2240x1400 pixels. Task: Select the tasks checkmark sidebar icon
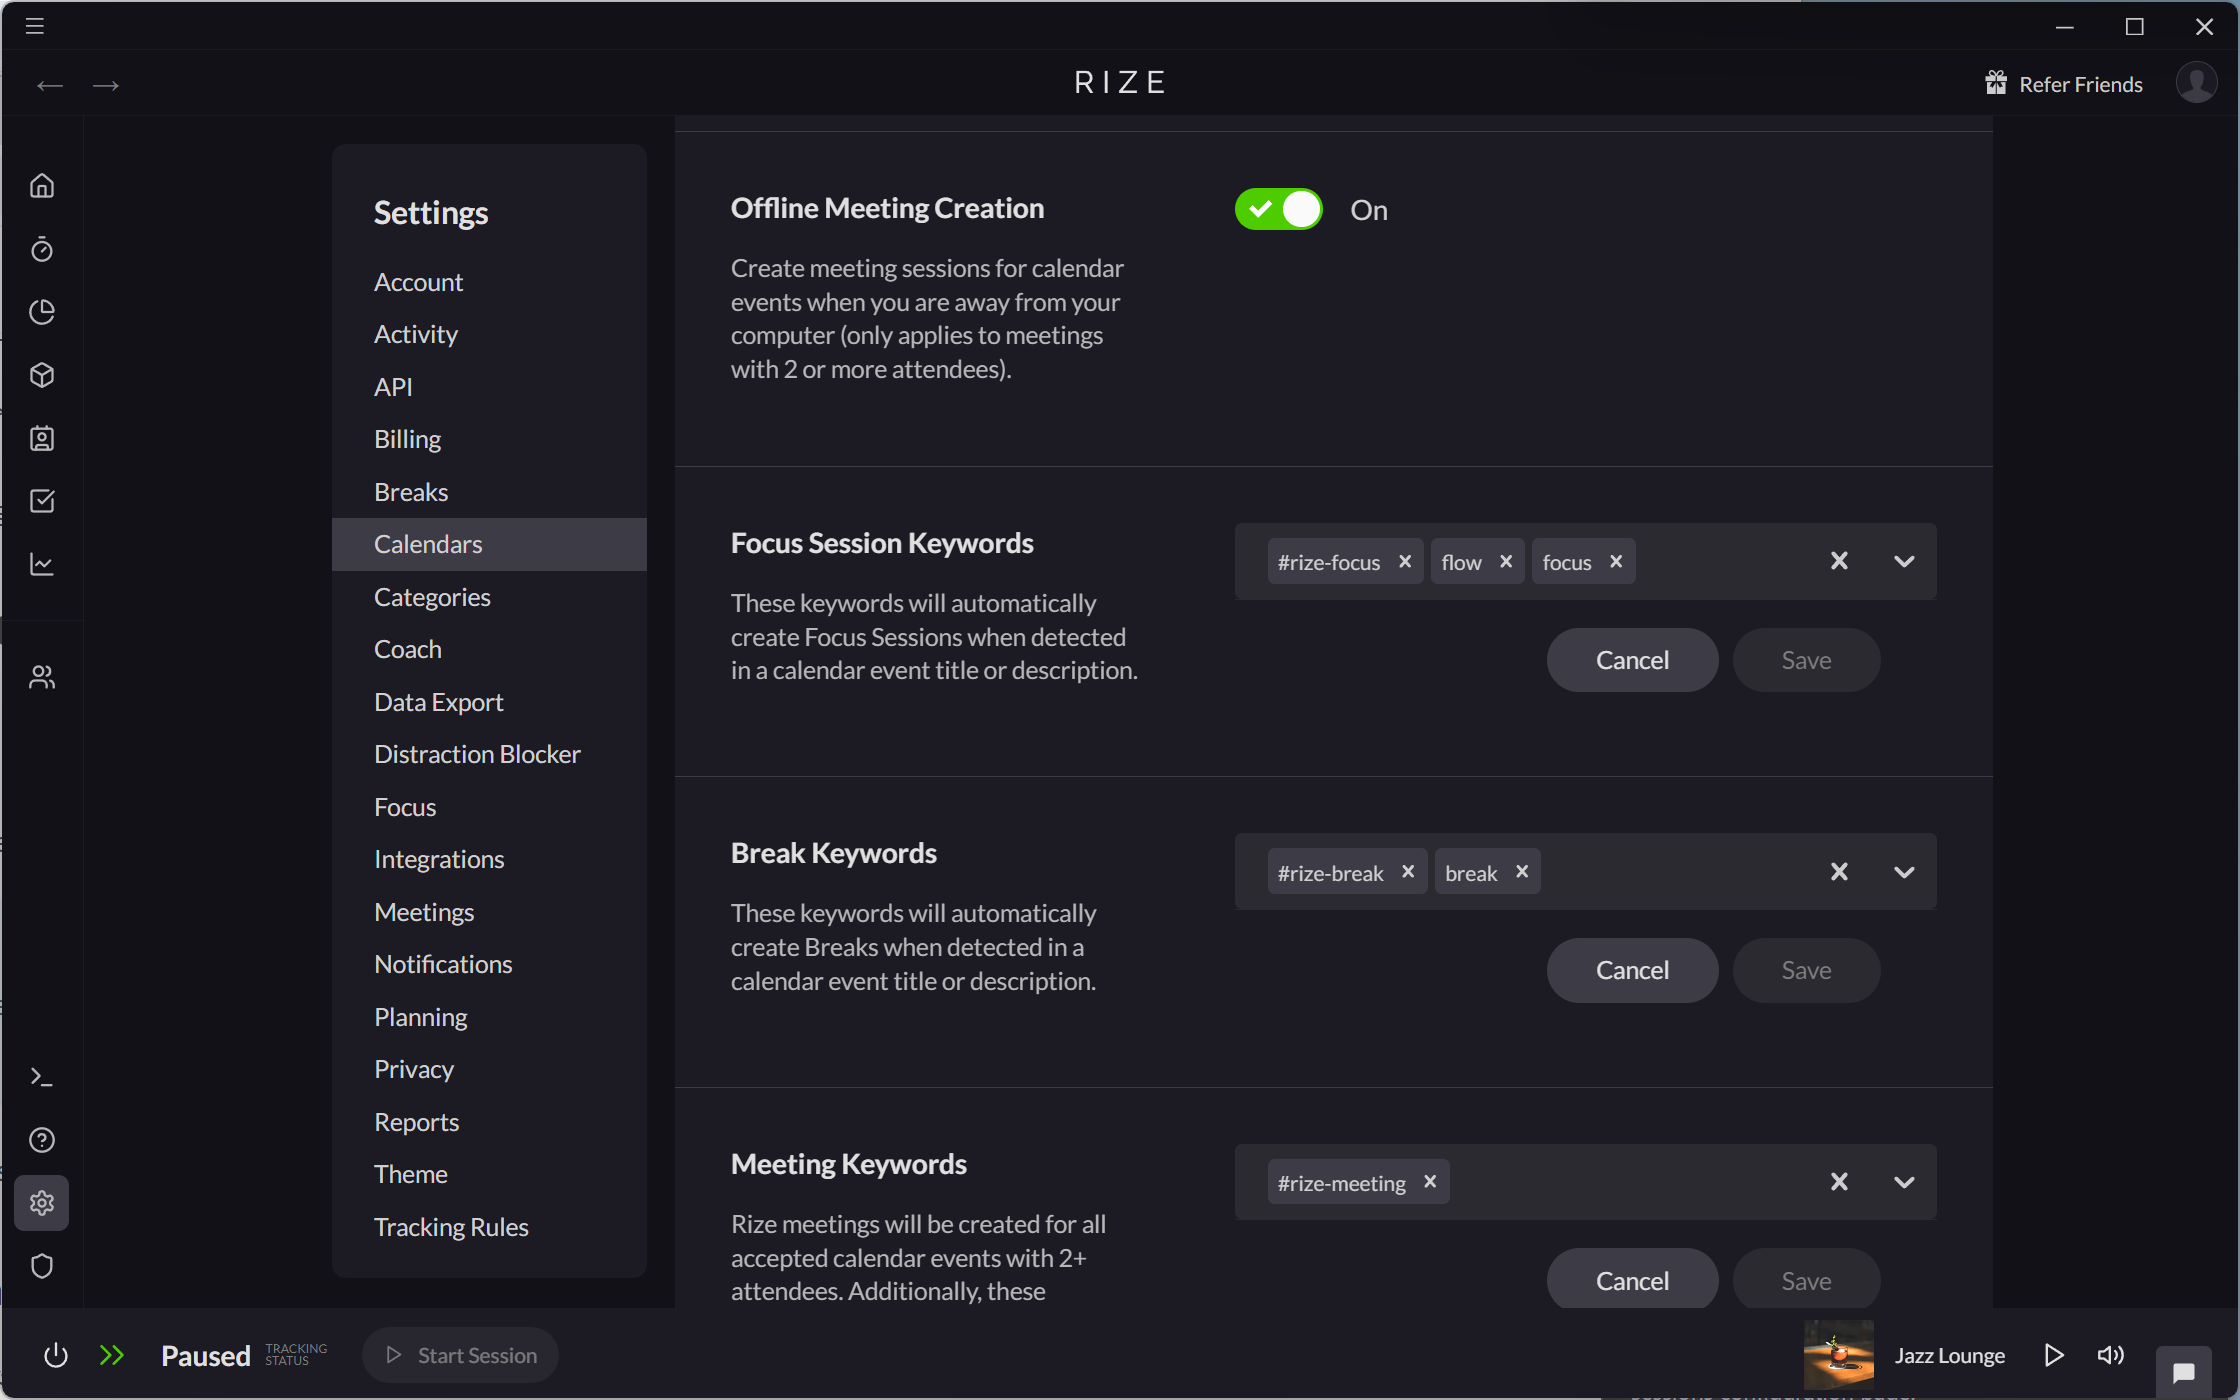[x=42, y=501]
